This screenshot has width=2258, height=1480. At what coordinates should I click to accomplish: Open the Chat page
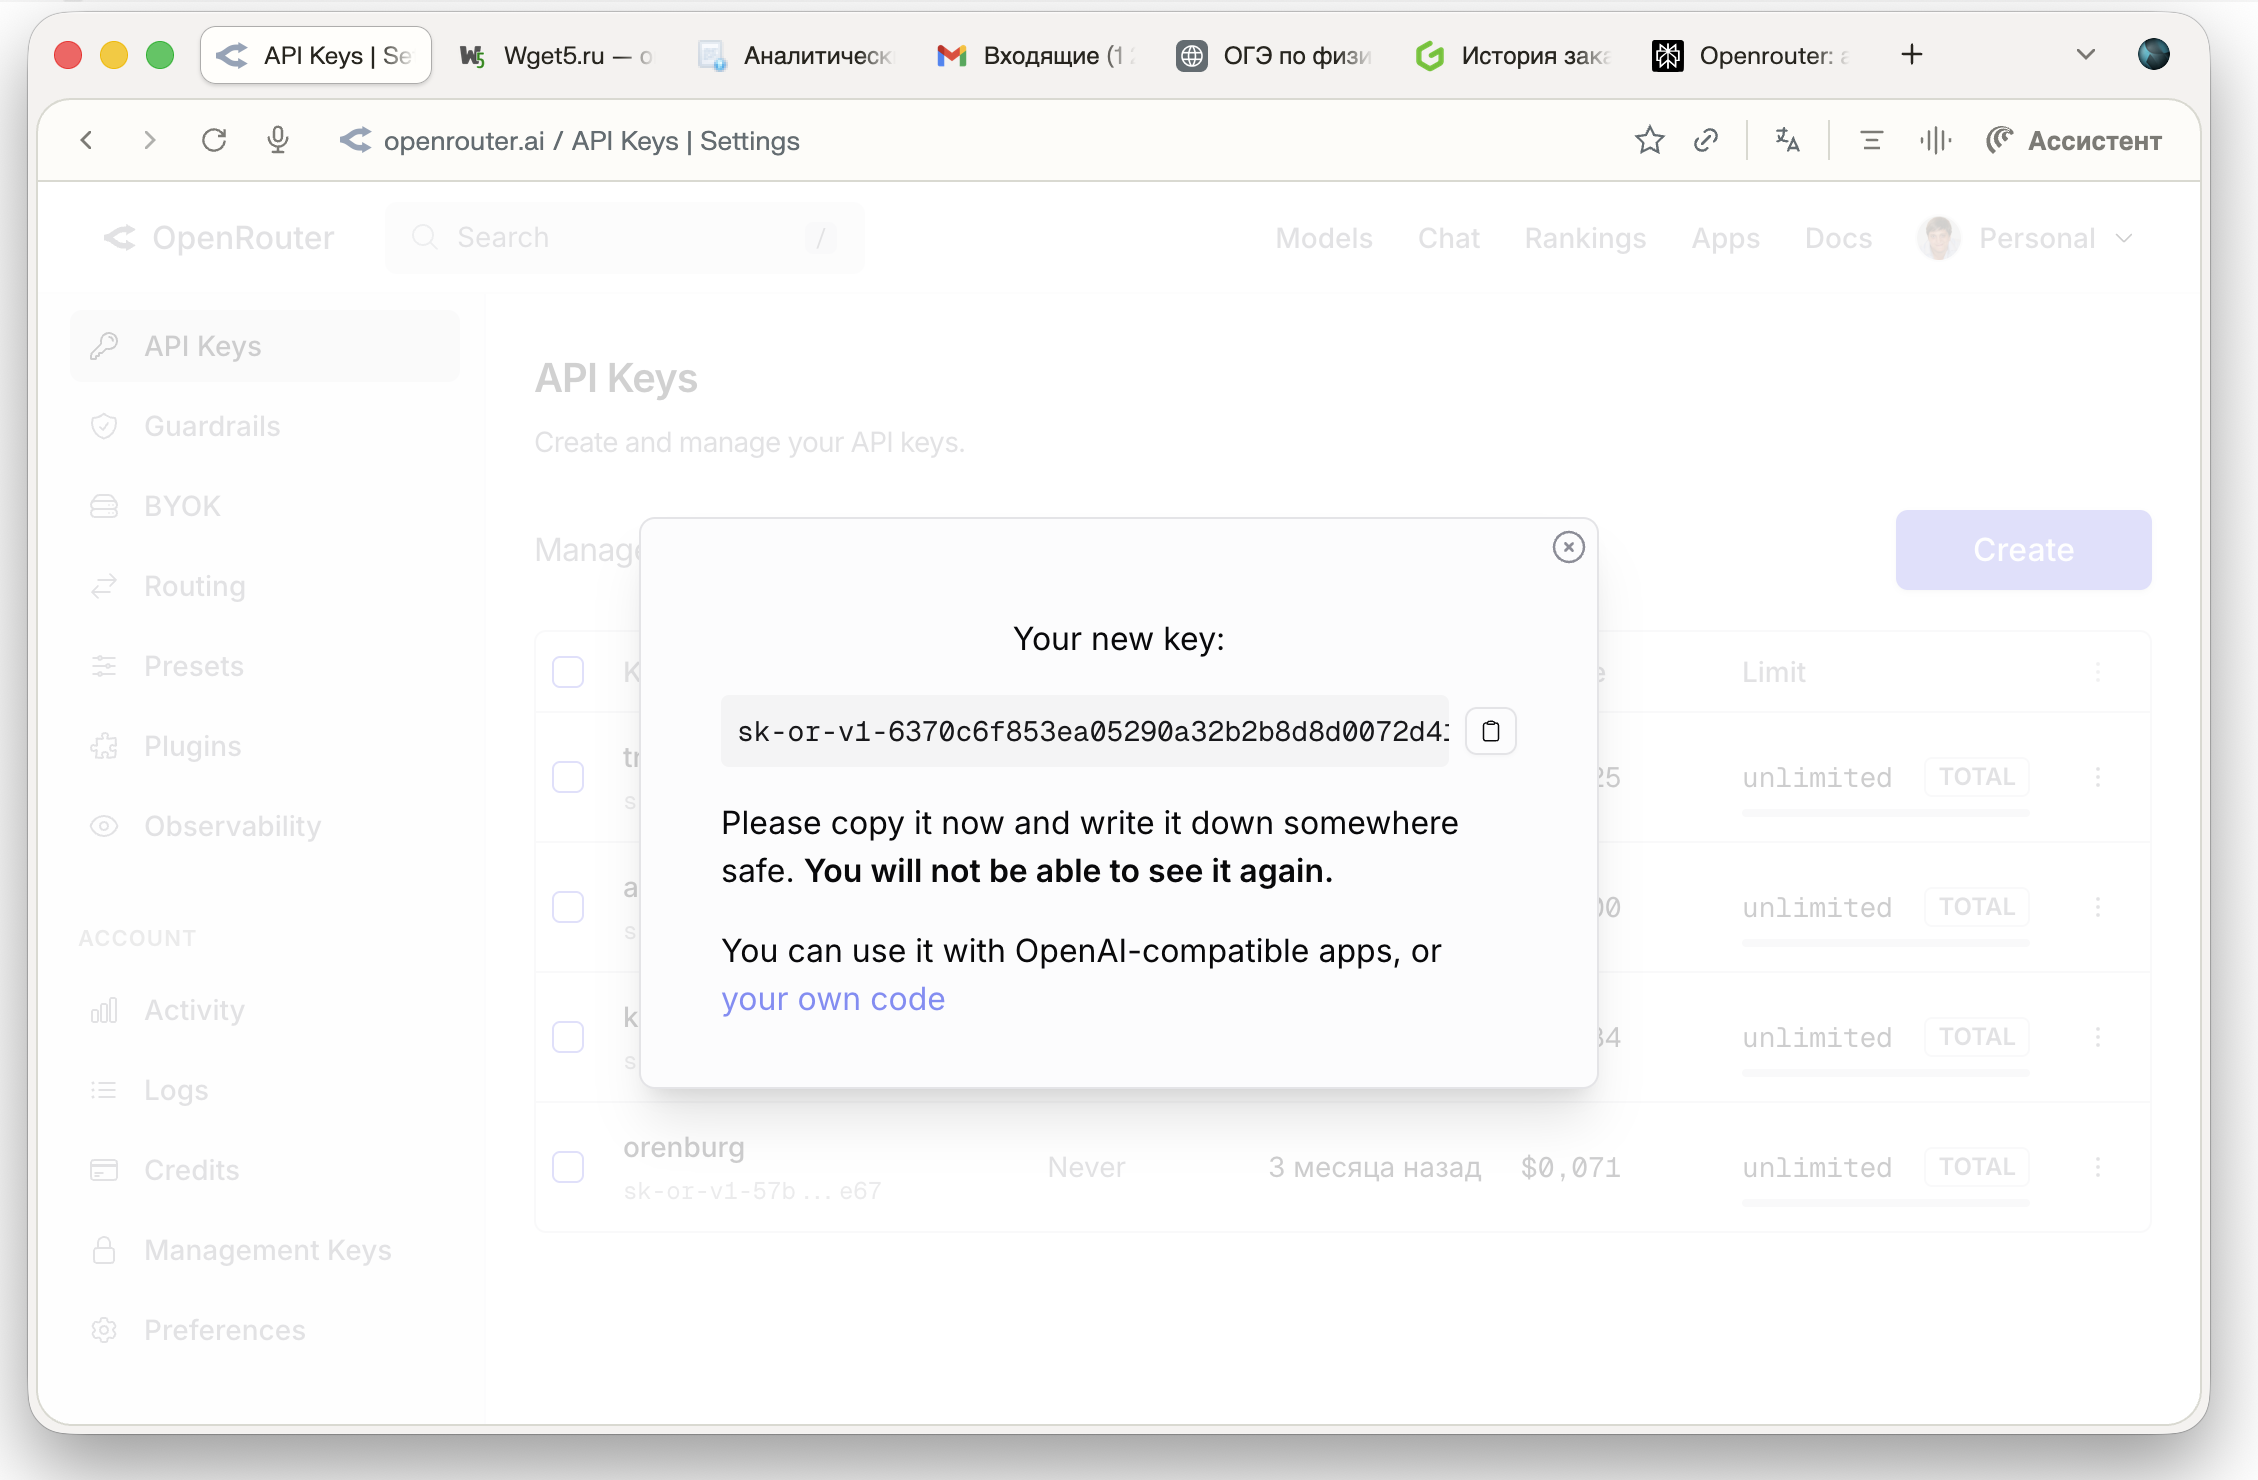[1448, 238]
